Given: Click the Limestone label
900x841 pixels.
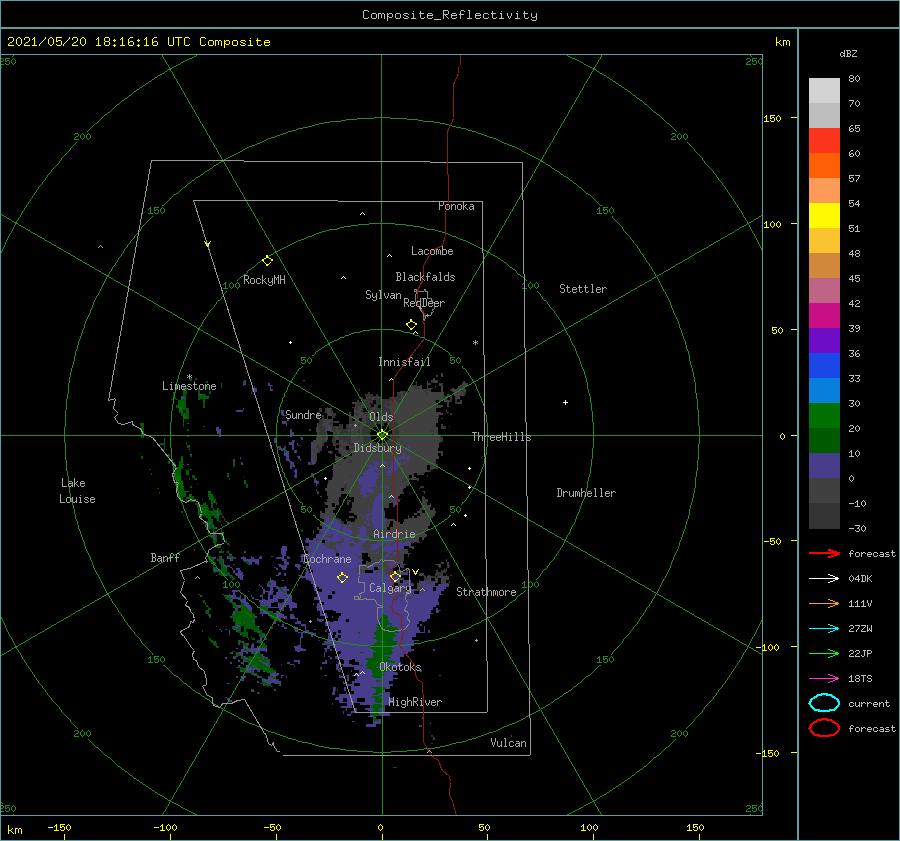Looking at the screenshot, I should (189, 386).
